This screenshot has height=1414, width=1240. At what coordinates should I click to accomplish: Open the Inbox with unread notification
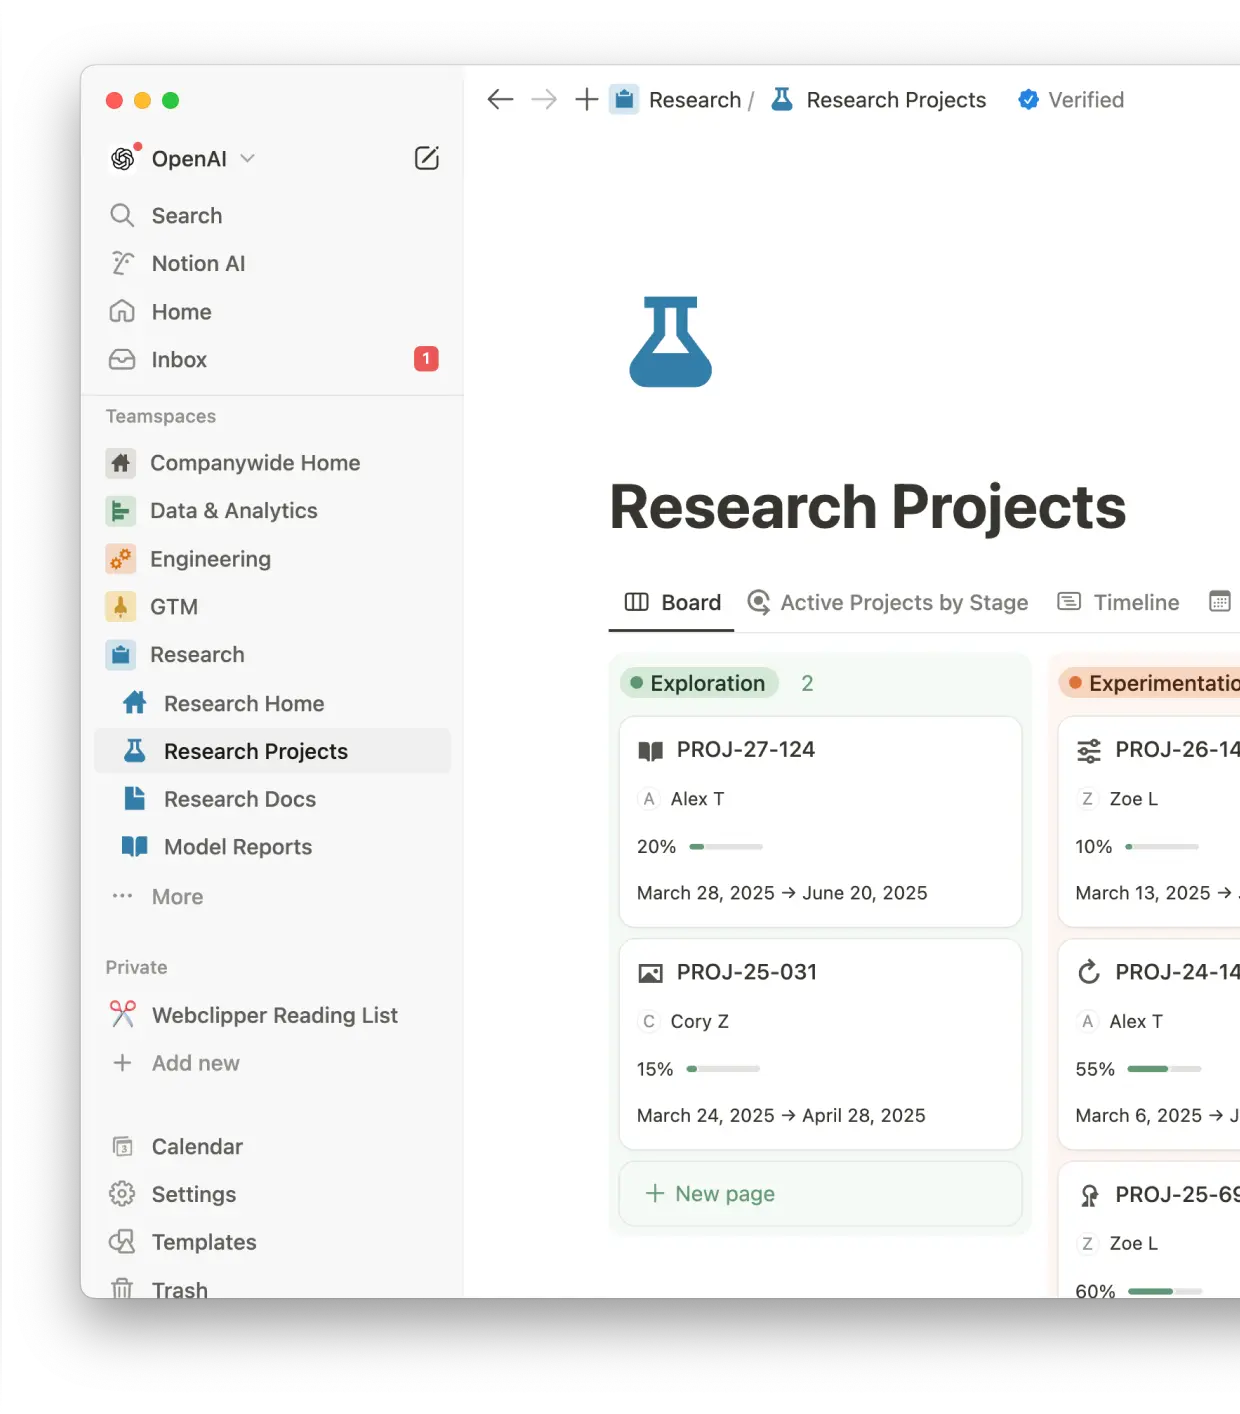179,360
